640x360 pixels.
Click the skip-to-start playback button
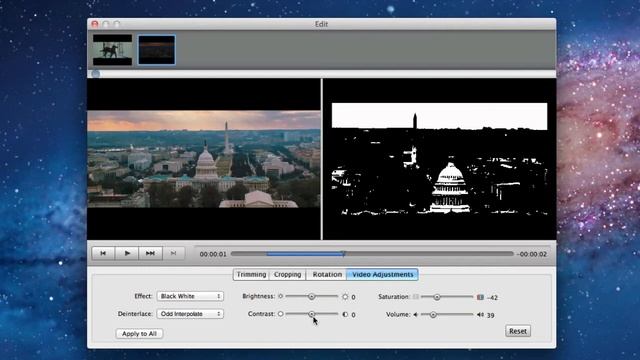click(103, 253)
